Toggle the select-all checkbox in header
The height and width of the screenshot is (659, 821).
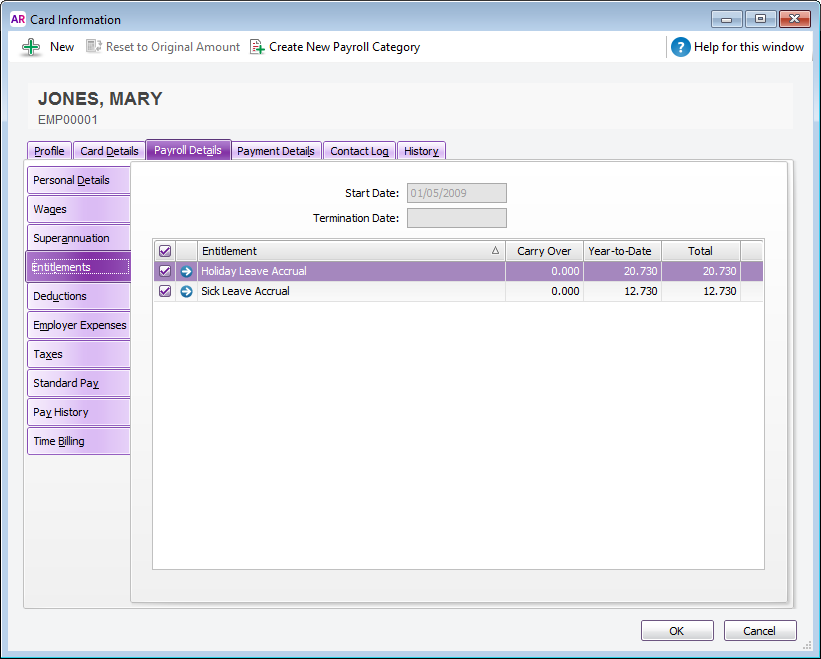(x=165, y=251)
